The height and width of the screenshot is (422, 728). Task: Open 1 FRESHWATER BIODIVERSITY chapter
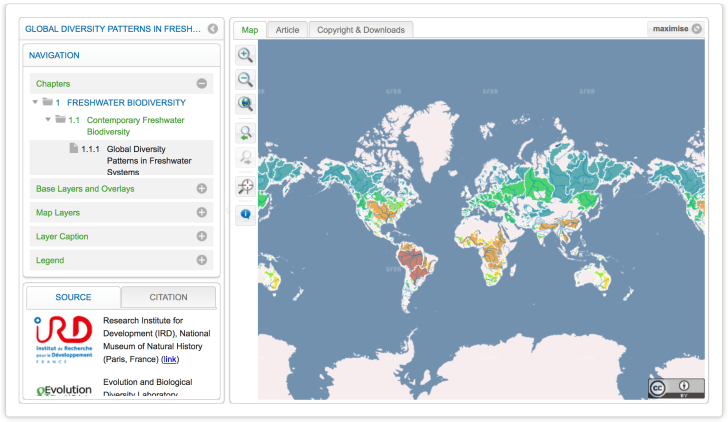click(x=121, y=102)
